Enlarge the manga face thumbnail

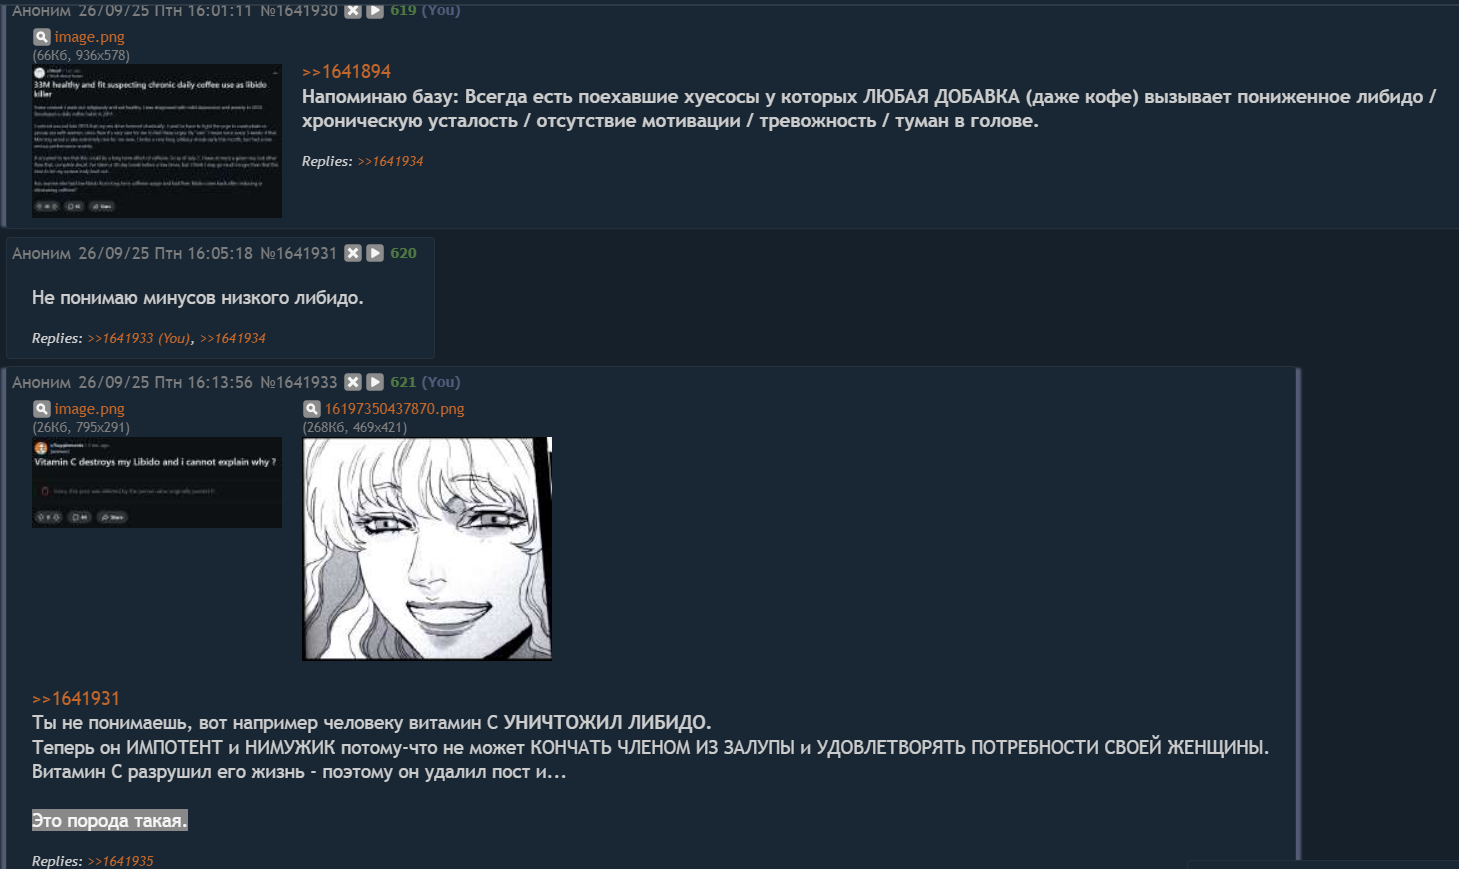pyautogui.click(x=427, y=549)
